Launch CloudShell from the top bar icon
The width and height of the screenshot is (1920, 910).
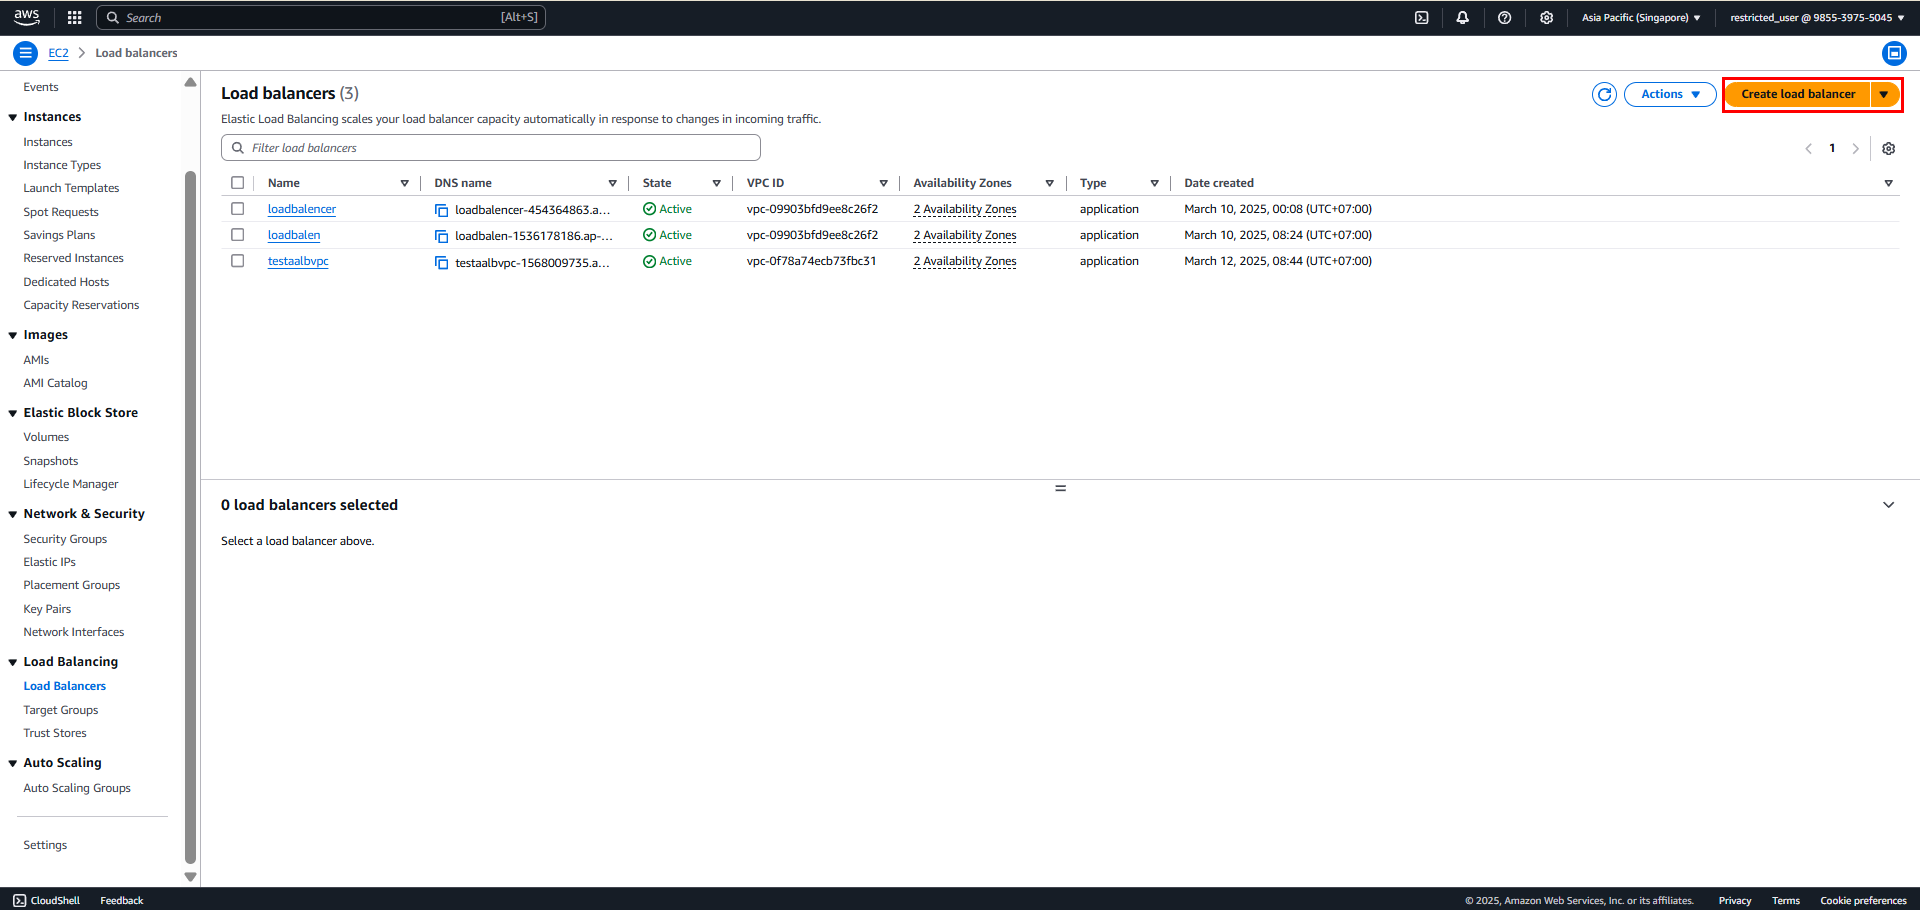pyautogui.click(x=1421, y=17)
